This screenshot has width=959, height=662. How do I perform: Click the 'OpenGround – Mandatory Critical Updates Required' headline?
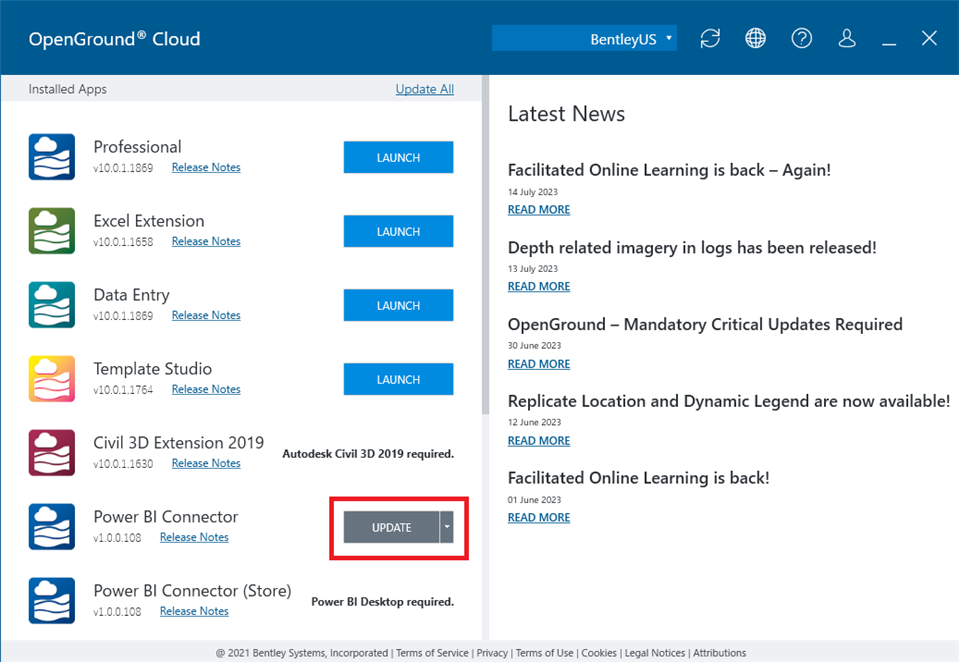coord(705,324)
